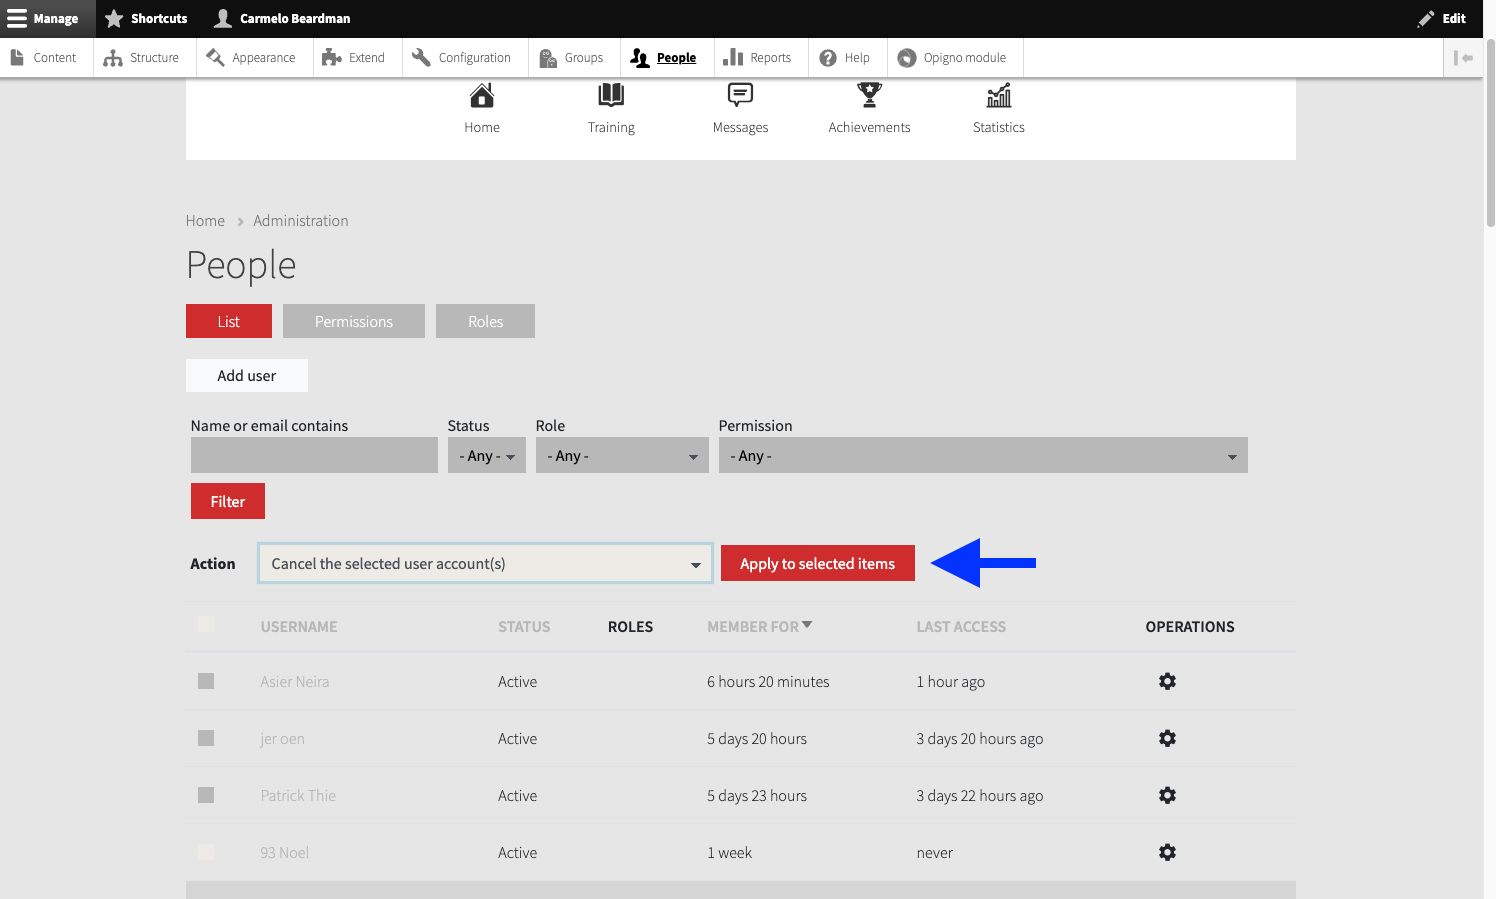Check the jer oen row checkbox
The height and width of the screenshot is (899, 1496).
[206, 738]
